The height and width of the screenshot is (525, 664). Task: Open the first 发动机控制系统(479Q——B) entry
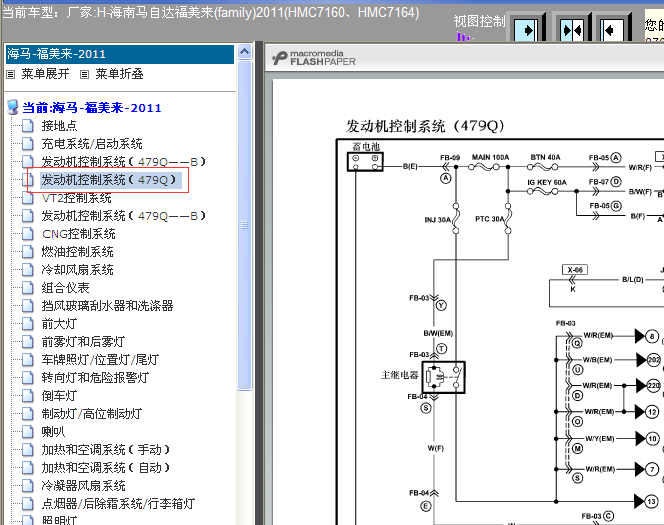click(x=123, y=162)
